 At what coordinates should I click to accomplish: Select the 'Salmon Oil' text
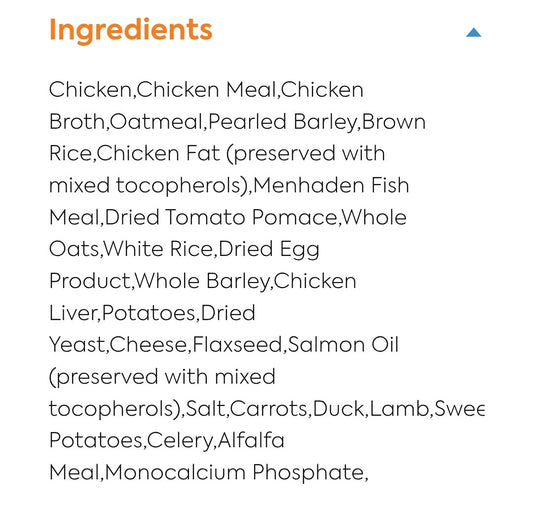(343, 345)
